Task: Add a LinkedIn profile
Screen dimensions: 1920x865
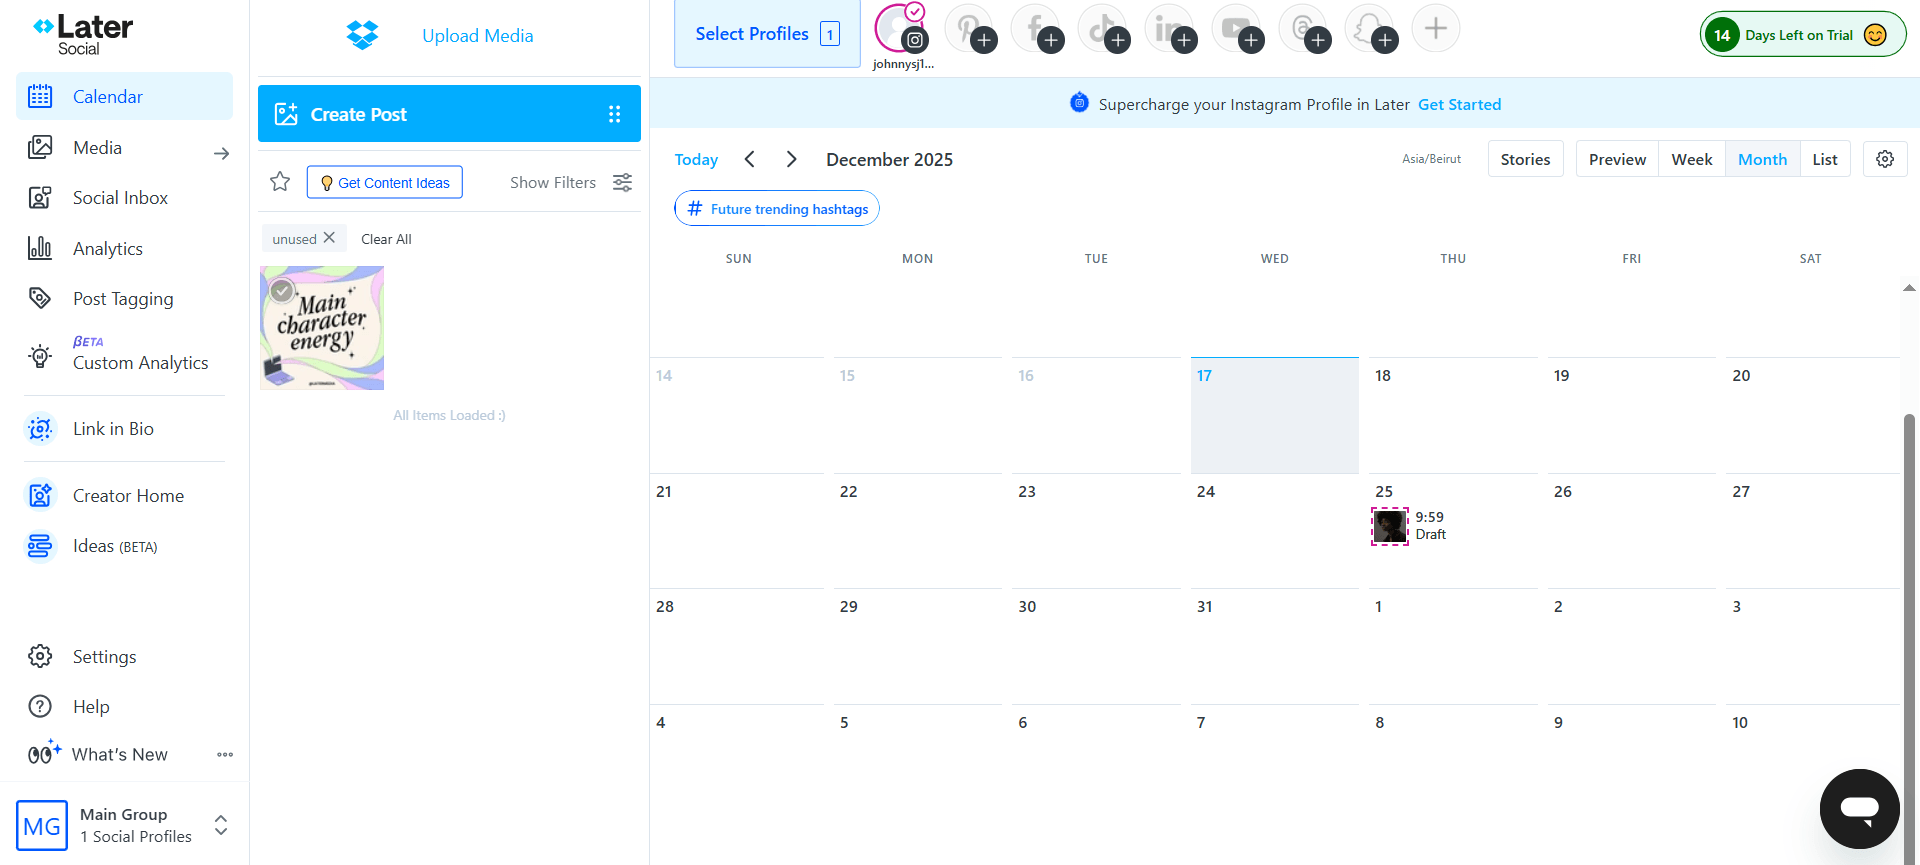Action: point(1170,29)
